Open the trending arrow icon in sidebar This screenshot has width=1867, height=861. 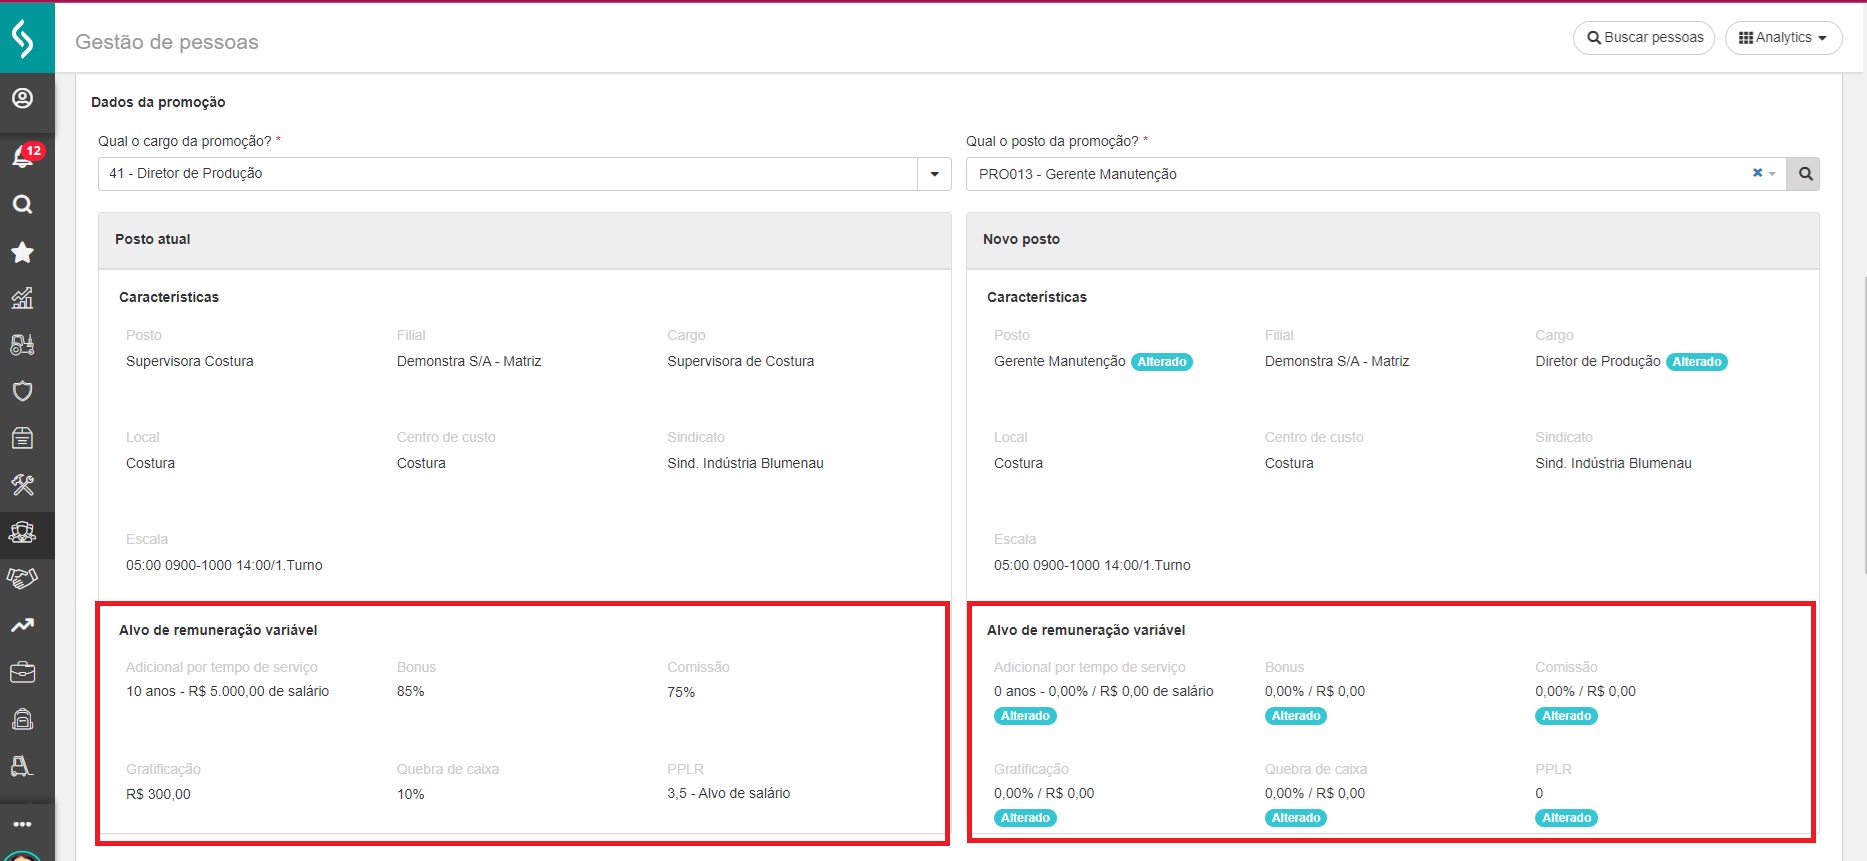click(x=22, y=625)
